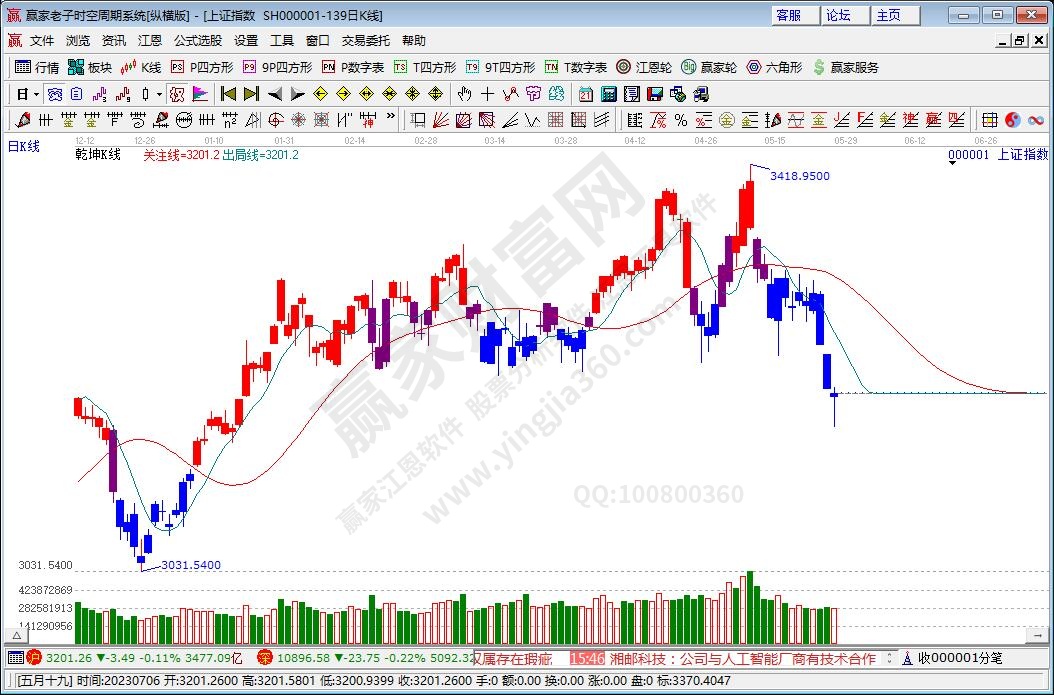This screenshot has width=1054, height=695.
Task: Click the 3418.9500 high price label
Action: pyautogui.click(x=799, y=176)
